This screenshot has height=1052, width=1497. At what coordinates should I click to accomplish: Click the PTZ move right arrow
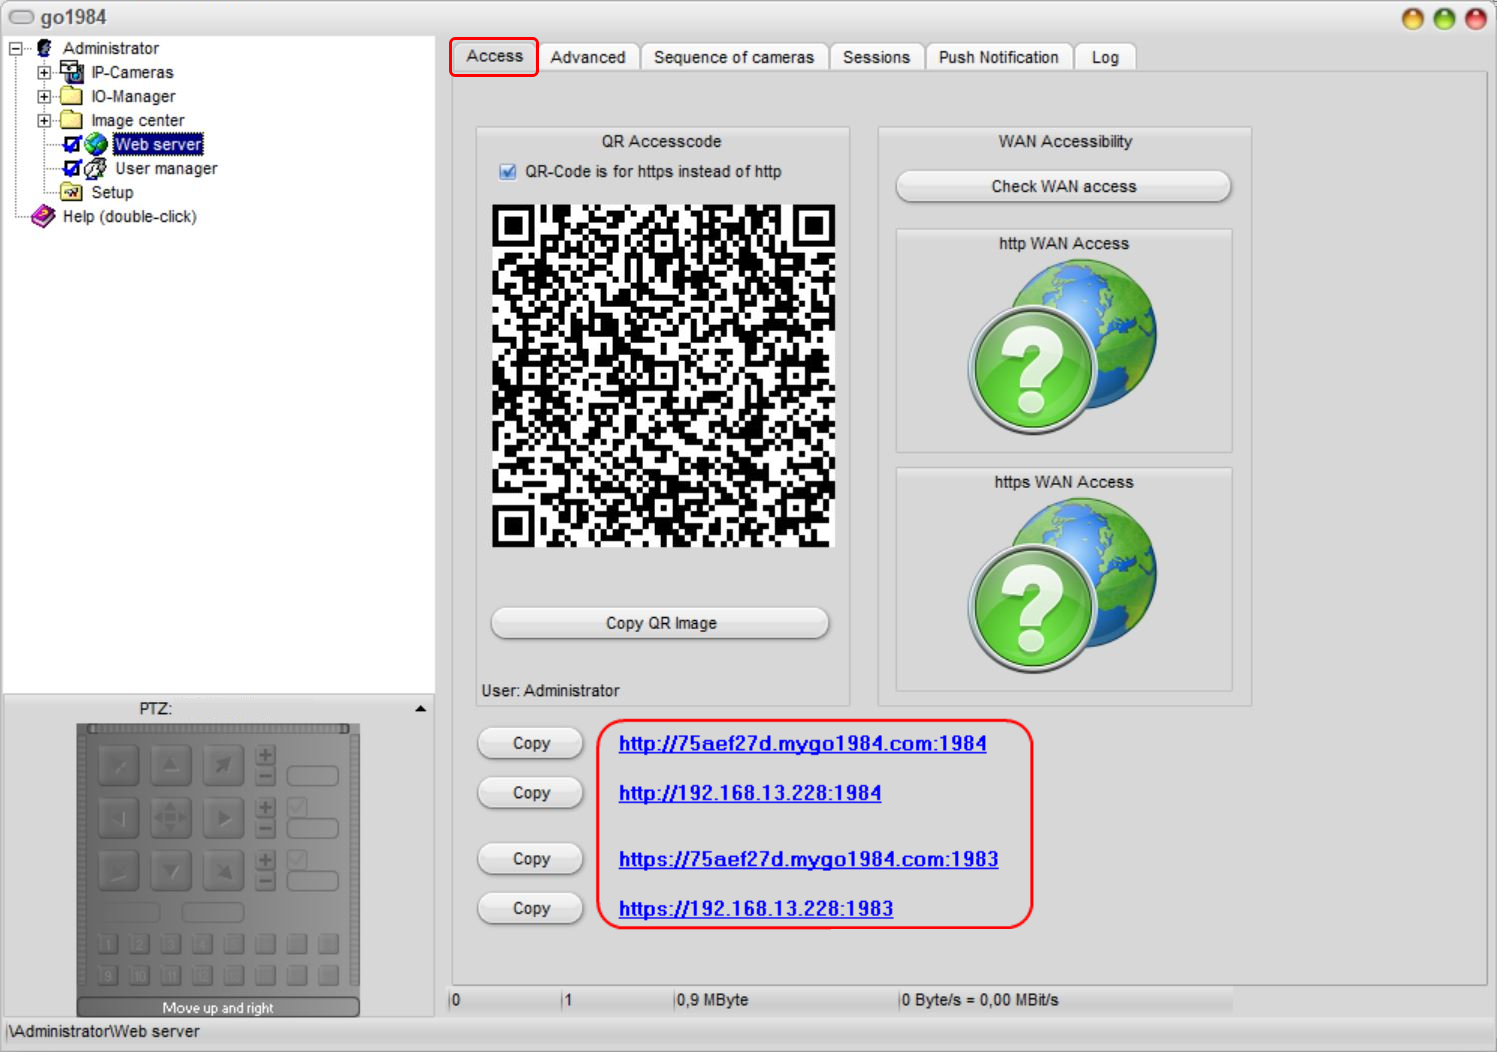(x=224, y=818)
